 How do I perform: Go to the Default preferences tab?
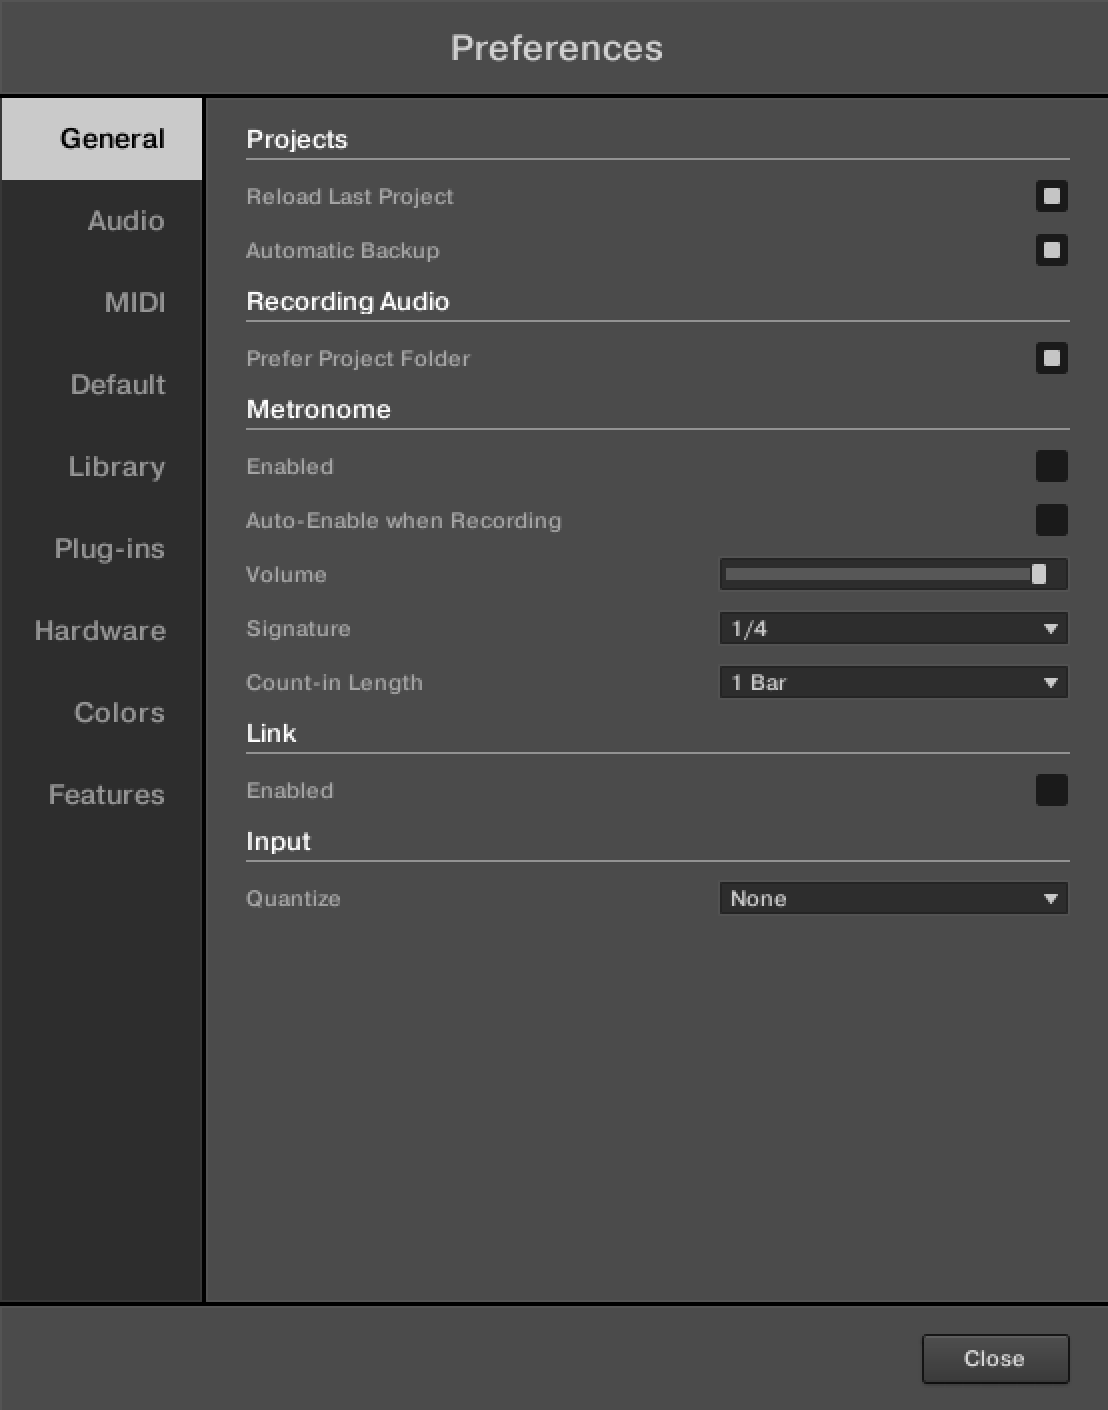click(117, 385)
